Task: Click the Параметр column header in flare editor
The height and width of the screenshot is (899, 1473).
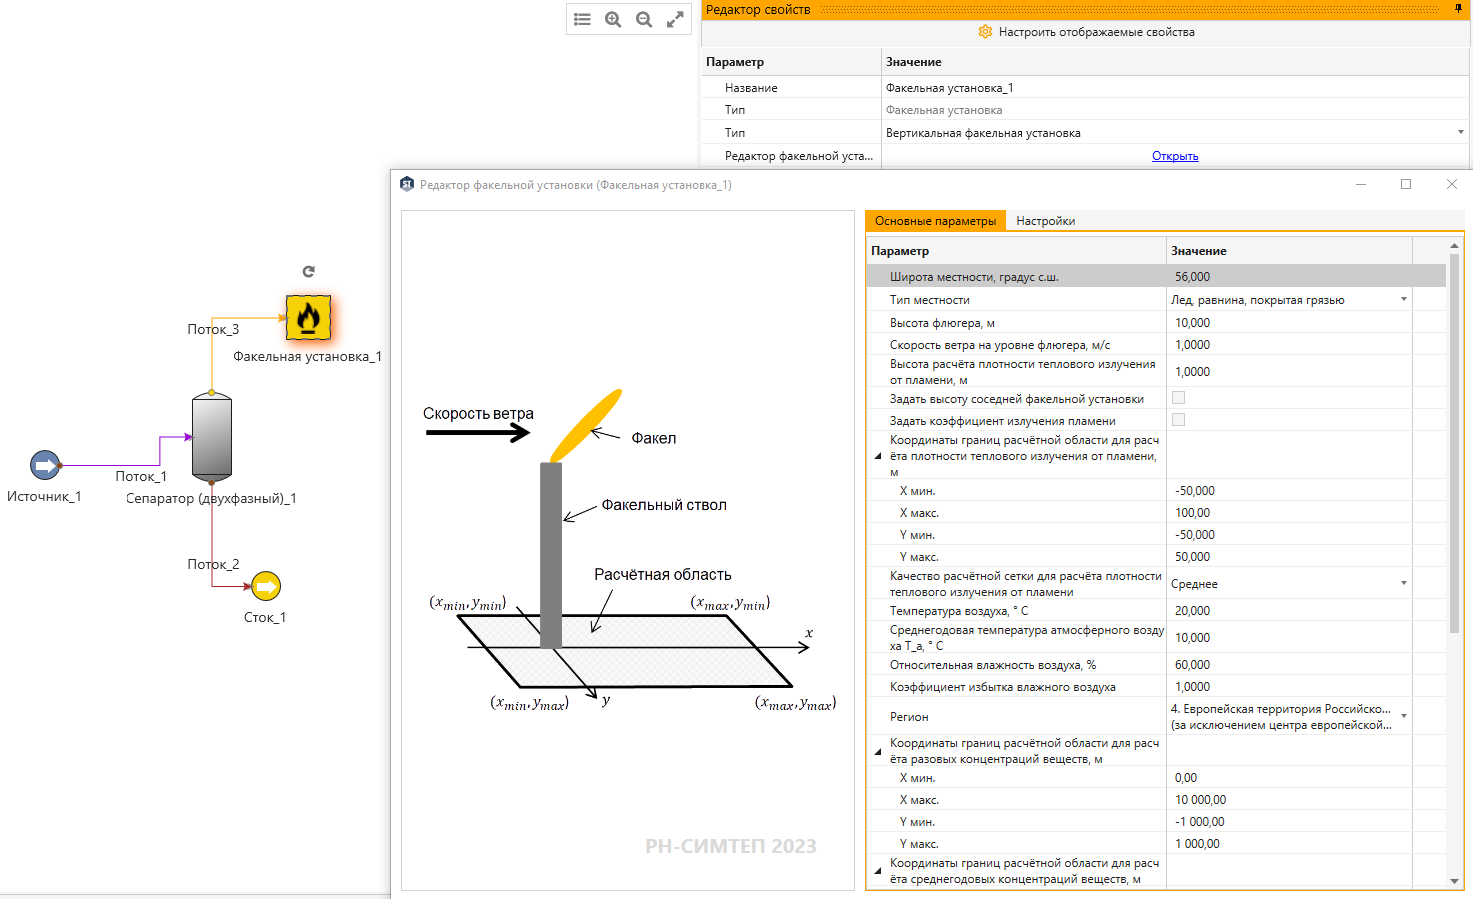Action: click(x=1016, y=251)
